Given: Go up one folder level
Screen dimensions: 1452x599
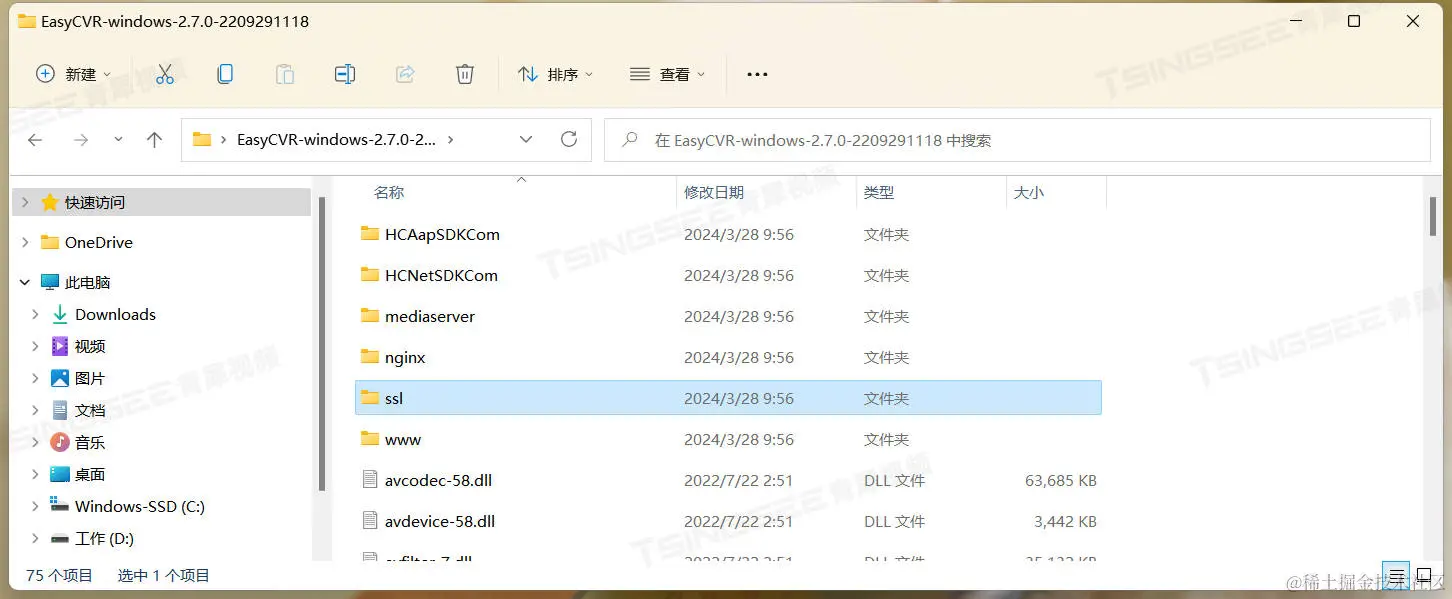Looking at the screenshot, I should tap(154, 140).
